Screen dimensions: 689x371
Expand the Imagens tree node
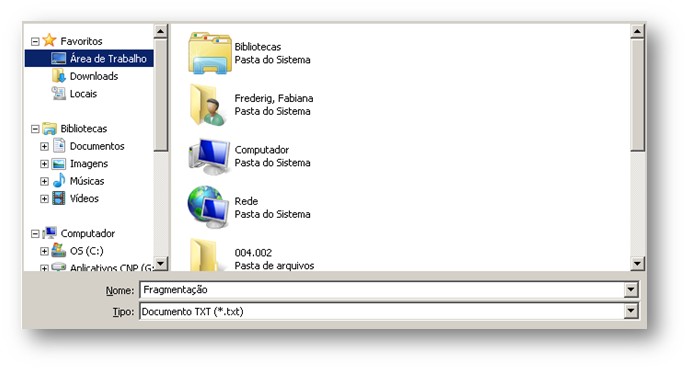44,164
